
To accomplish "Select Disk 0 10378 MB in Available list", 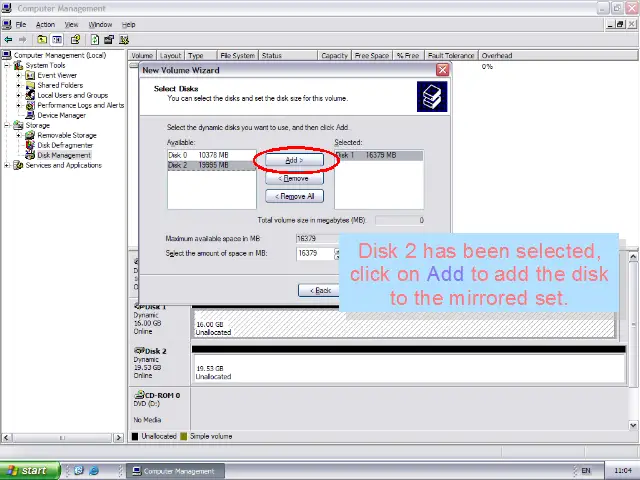I will [x=211, y=155].
